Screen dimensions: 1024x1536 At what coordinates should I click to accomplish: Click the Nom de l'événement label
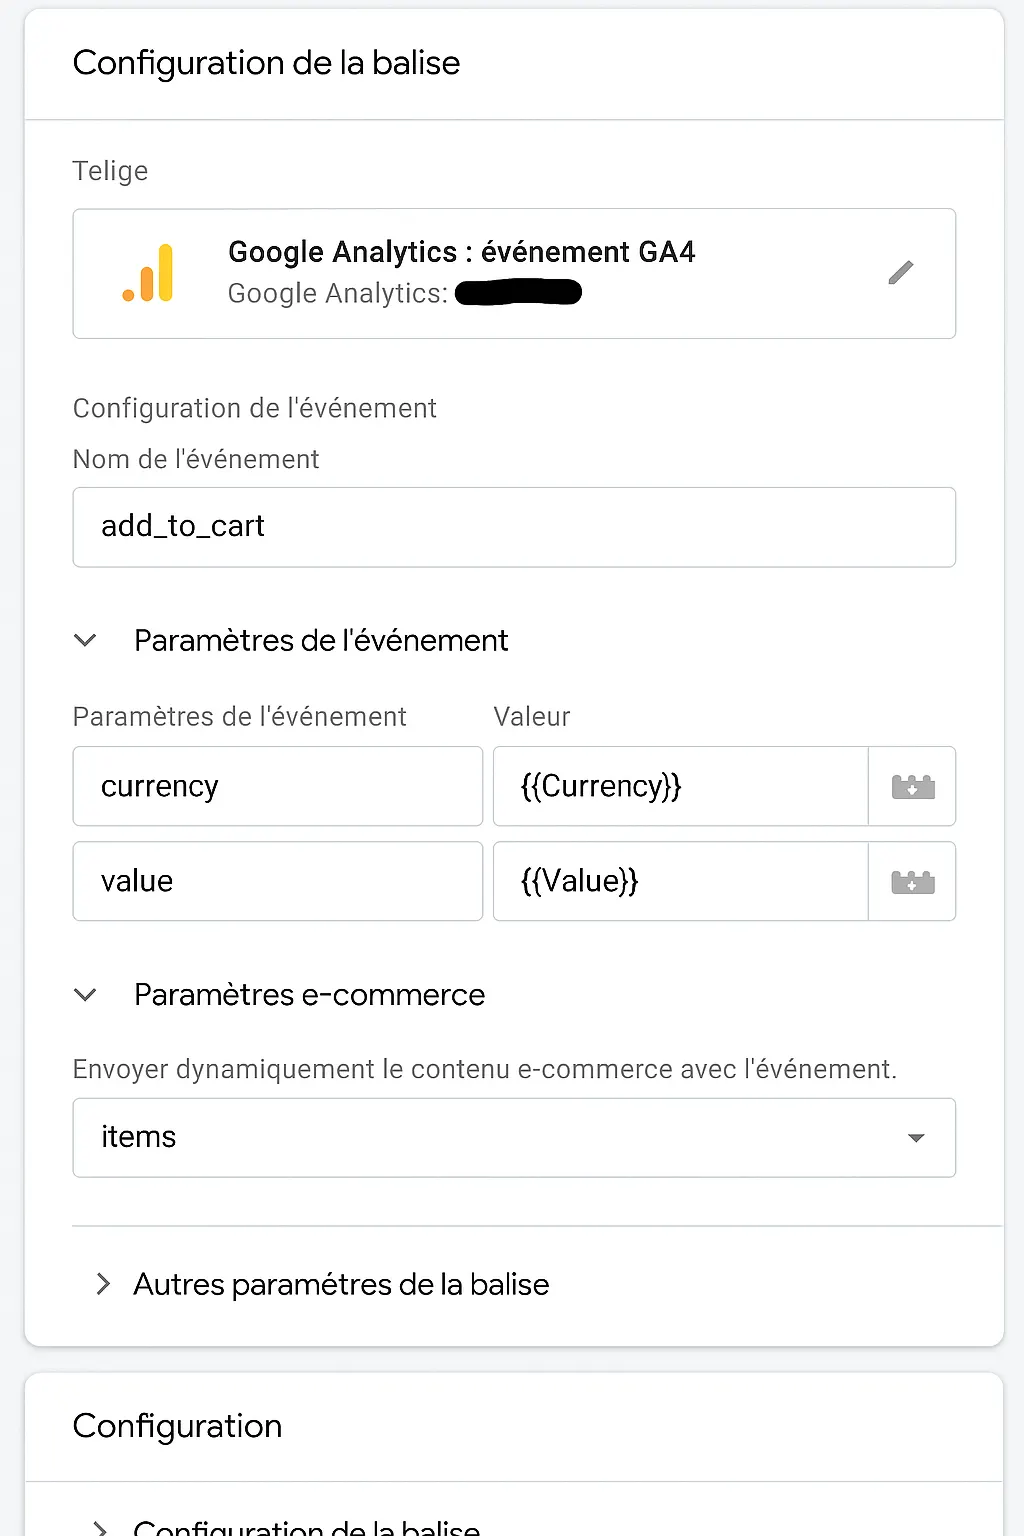click(196, 459)
